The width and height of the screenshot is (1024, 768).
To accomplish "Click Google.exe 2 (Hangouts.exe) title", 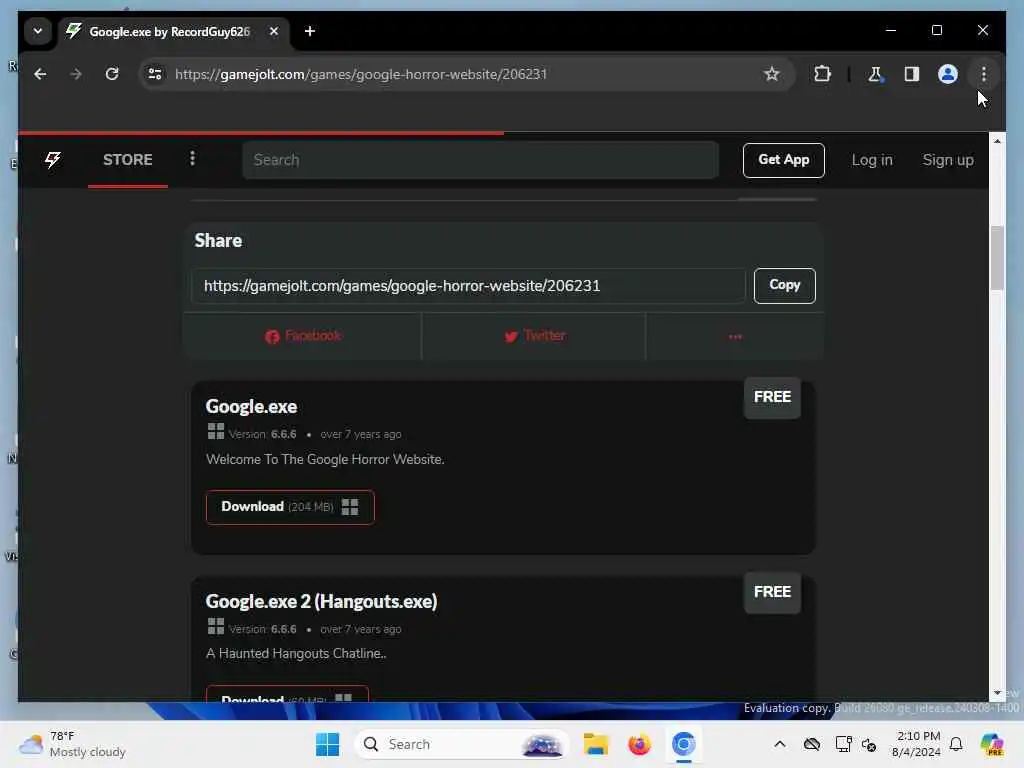I will click(321, 601).
